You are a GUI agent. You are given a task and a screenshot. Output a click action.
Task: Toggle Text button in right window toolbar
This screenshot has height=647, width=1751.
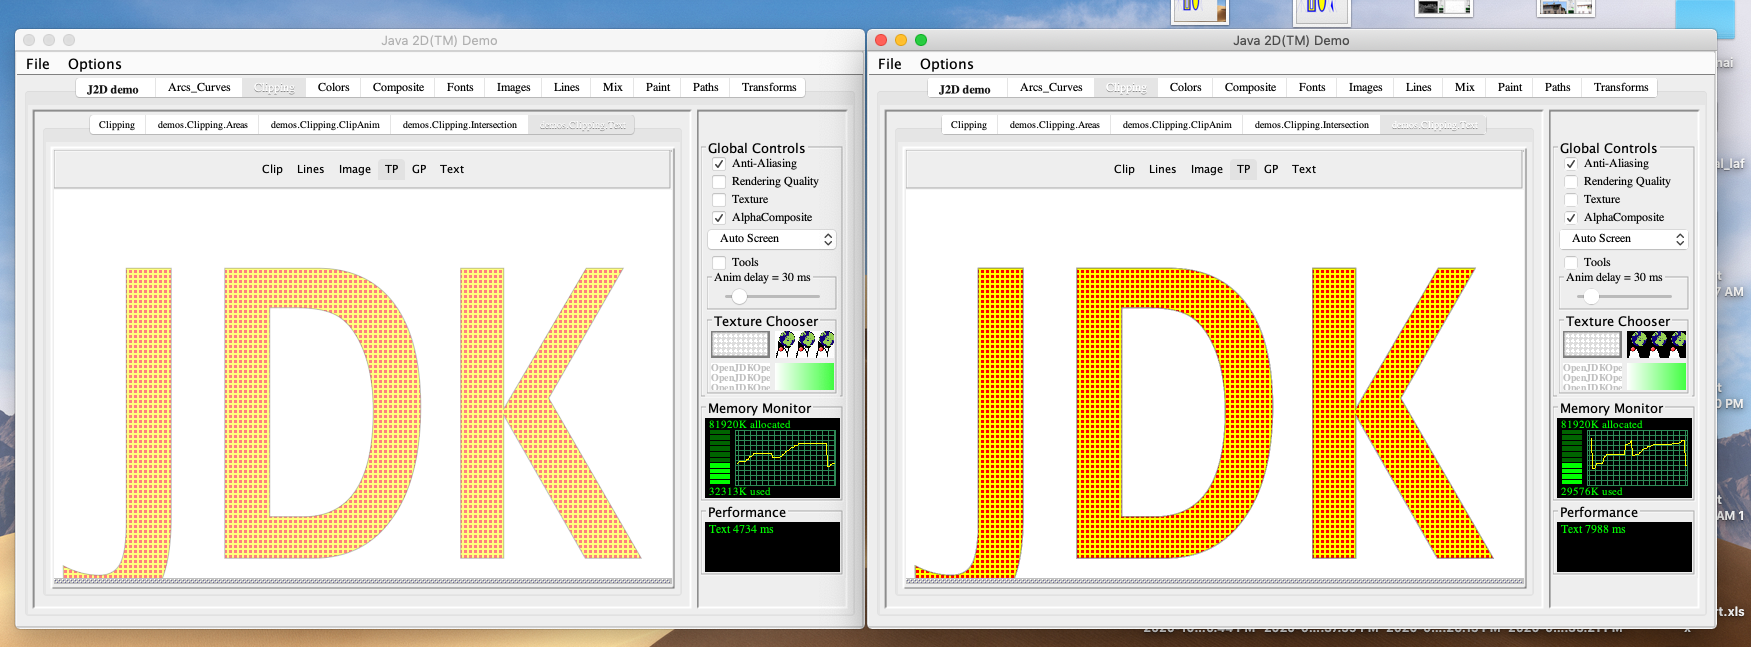click(1304, 170)
